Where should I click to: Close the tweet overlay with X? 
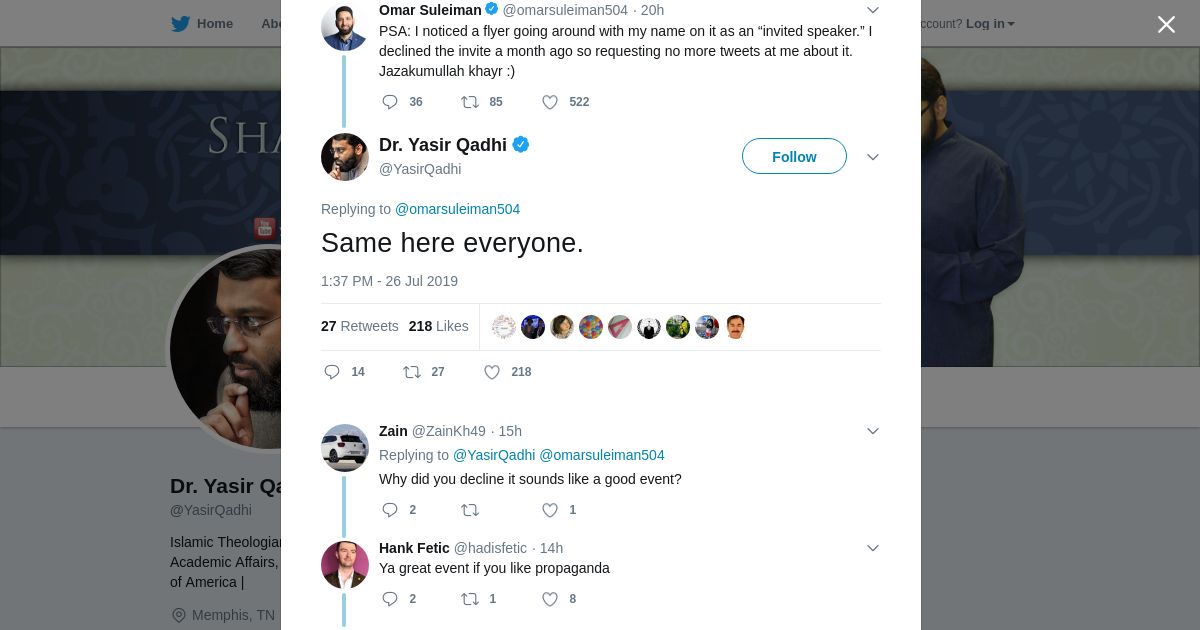coord(1166,25)
